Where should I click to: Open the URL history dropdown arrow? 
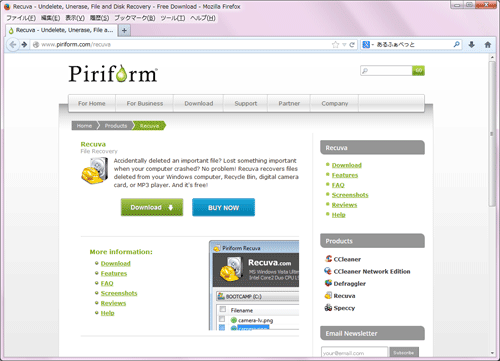344,45
